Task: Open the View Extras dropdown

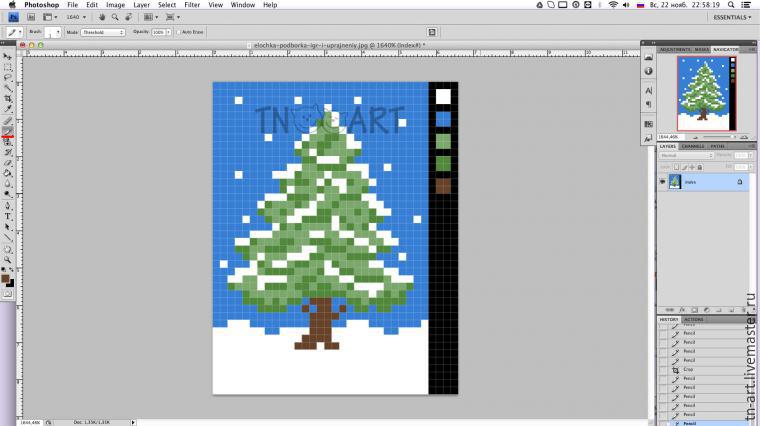Action: point(50,17)
